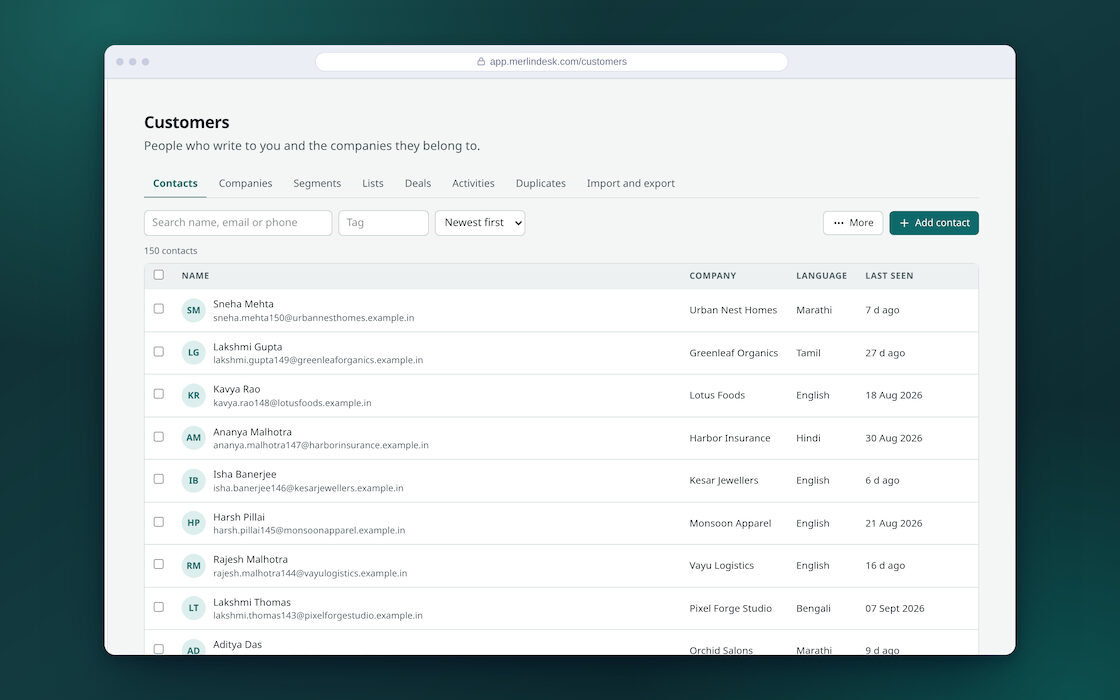View the Duplicates tab

coord(541,184)
